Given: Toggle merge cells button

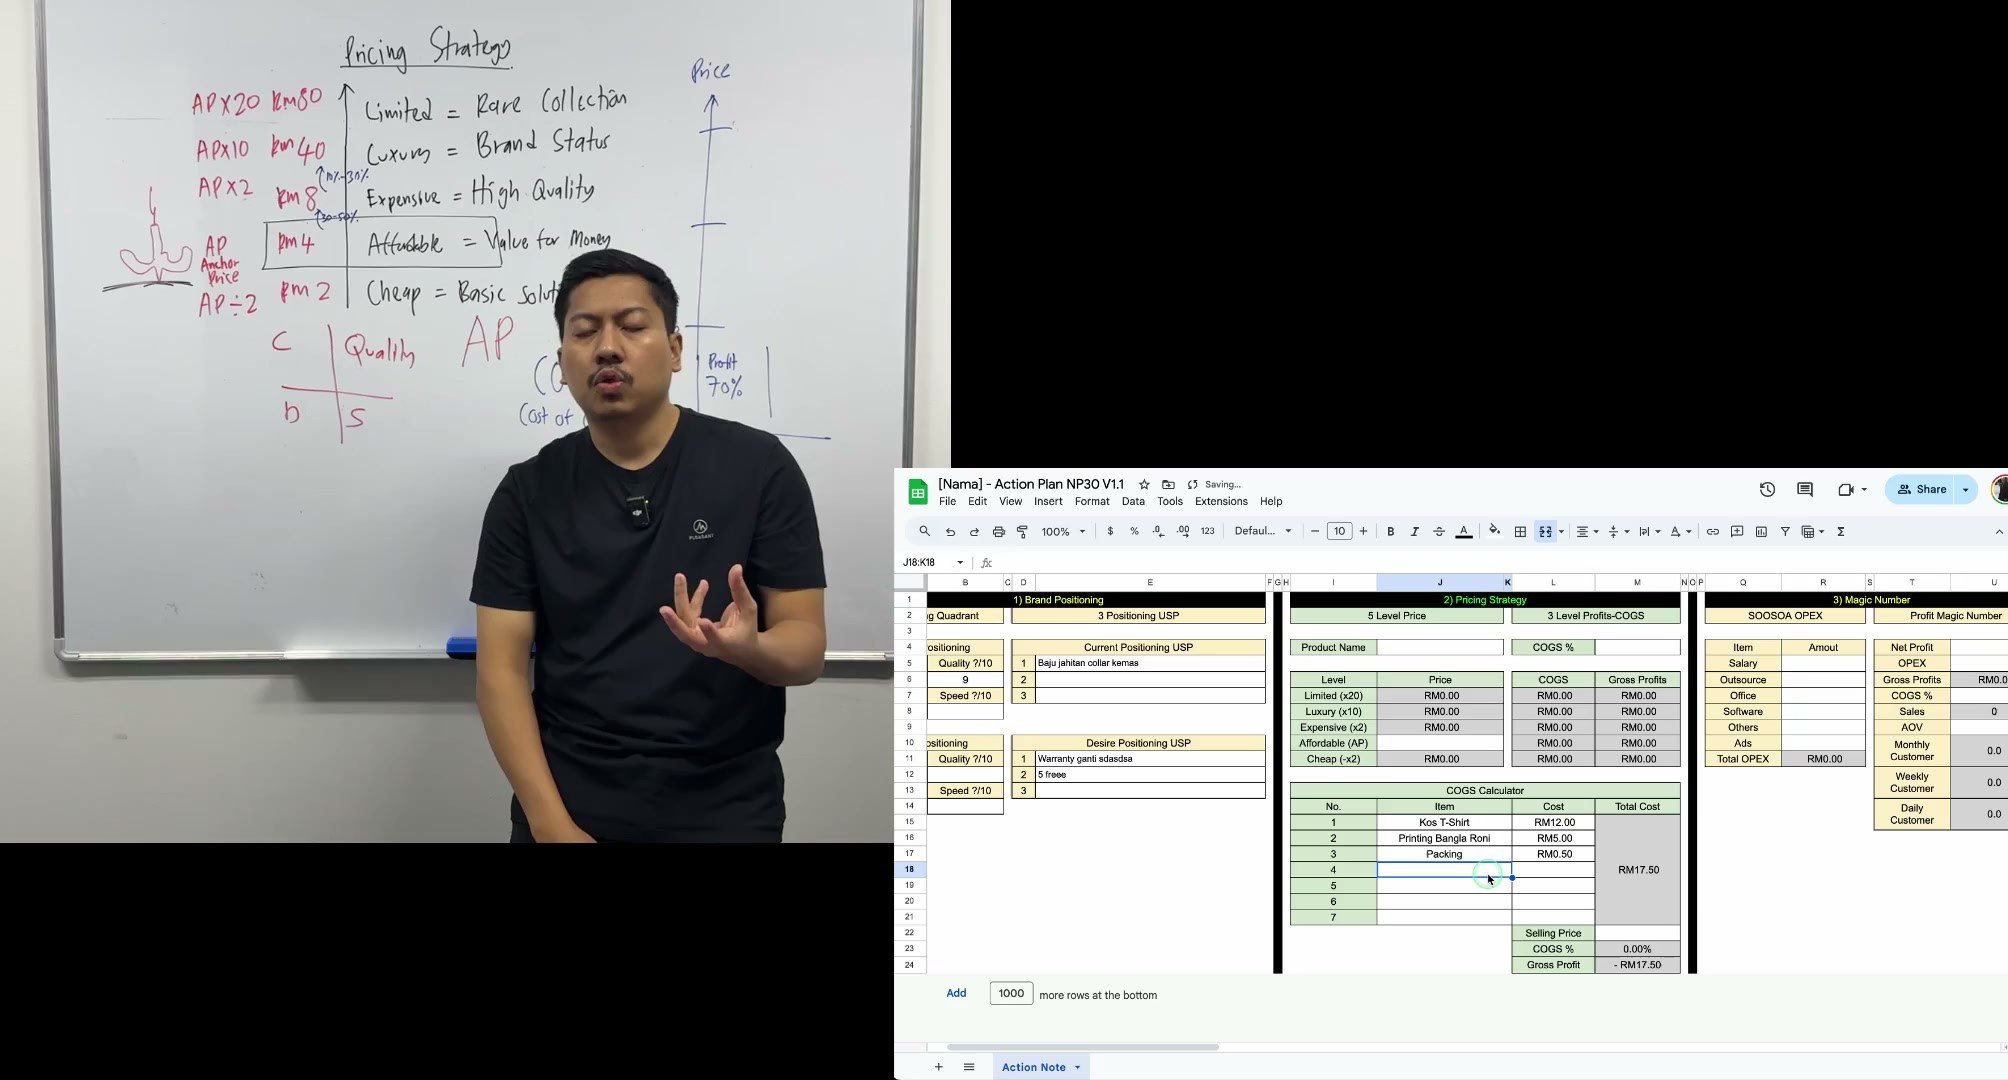Looking at the screenshot, I should pos(1545,532).
